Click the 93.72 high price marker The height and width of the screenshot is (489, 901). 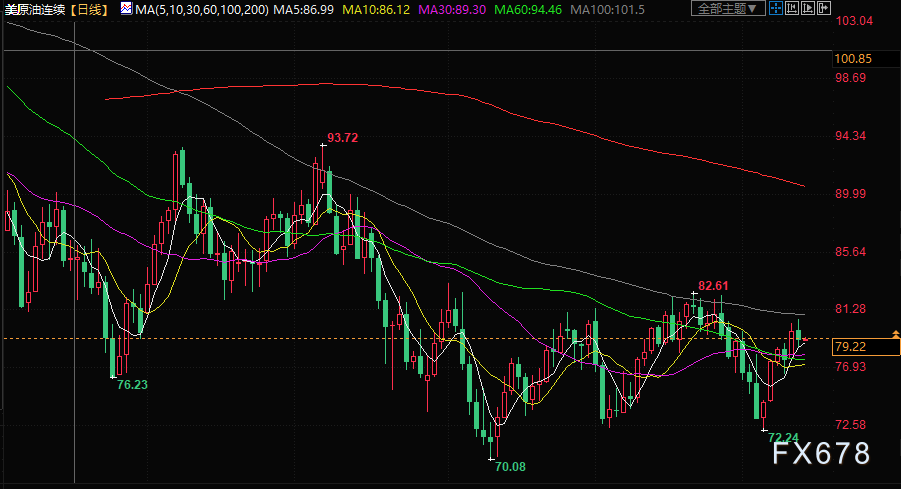tap(342, 137)
